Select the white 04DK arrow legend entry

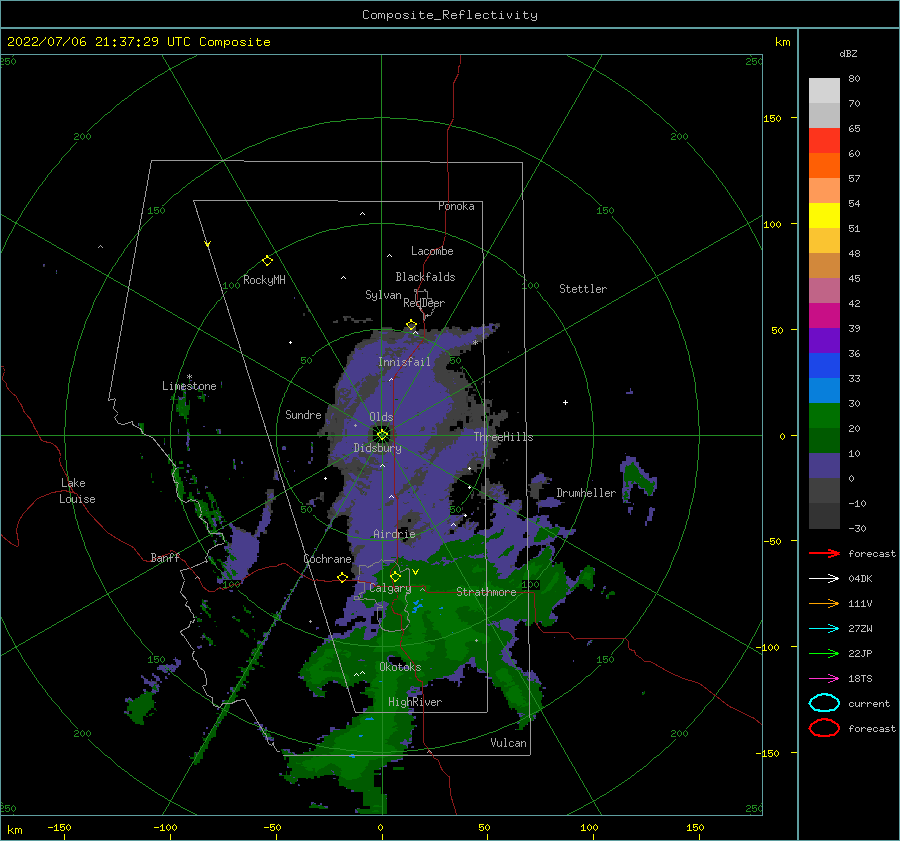824,578
